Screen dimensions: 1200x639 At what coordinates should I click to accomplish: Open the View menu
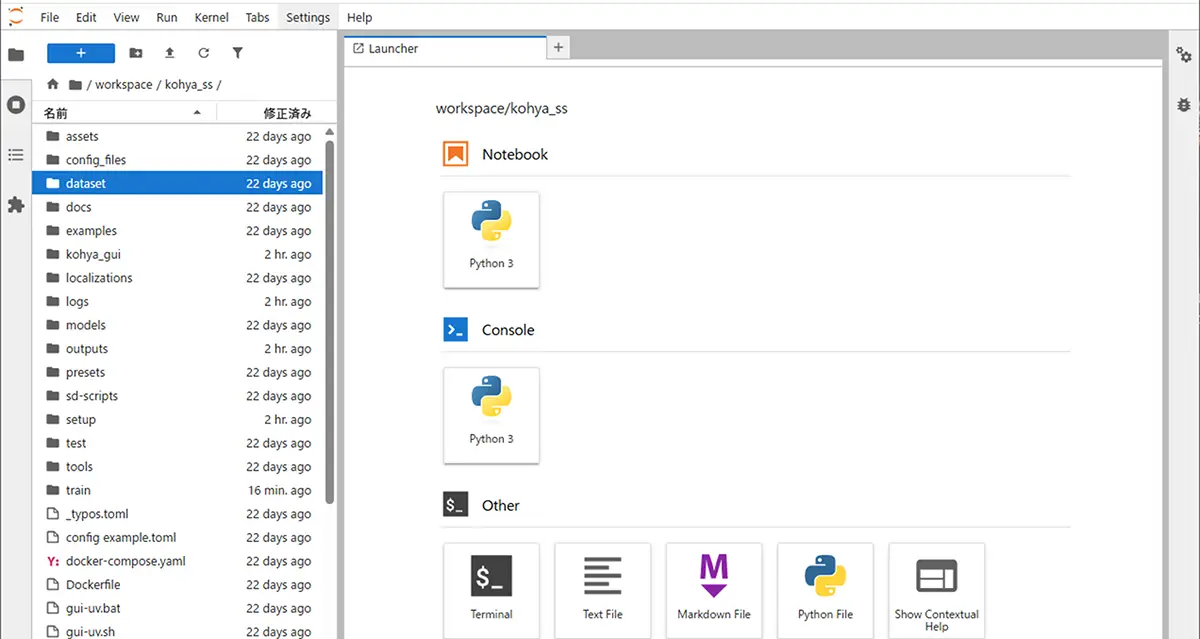127,17
